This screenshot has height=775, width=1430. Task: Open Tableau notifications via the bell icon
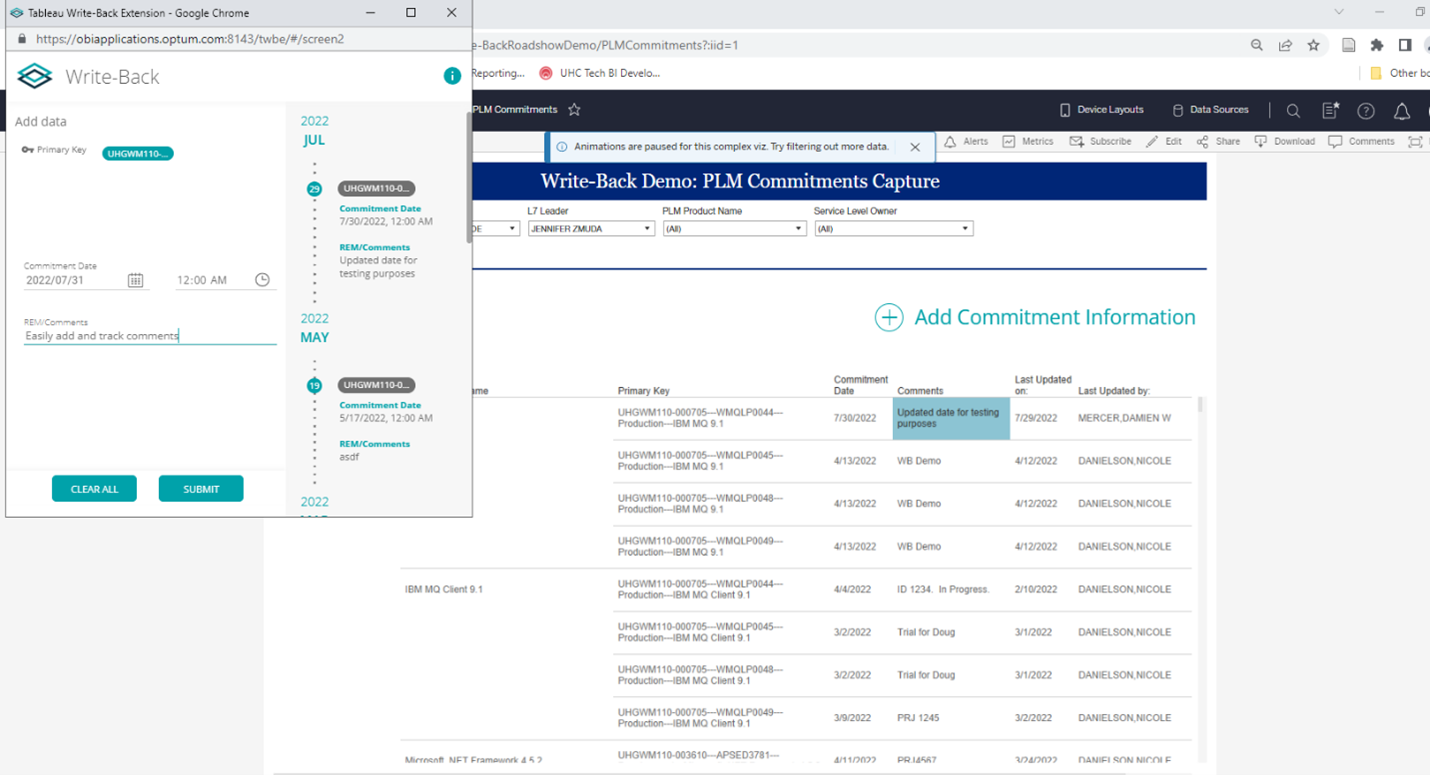1402,111
